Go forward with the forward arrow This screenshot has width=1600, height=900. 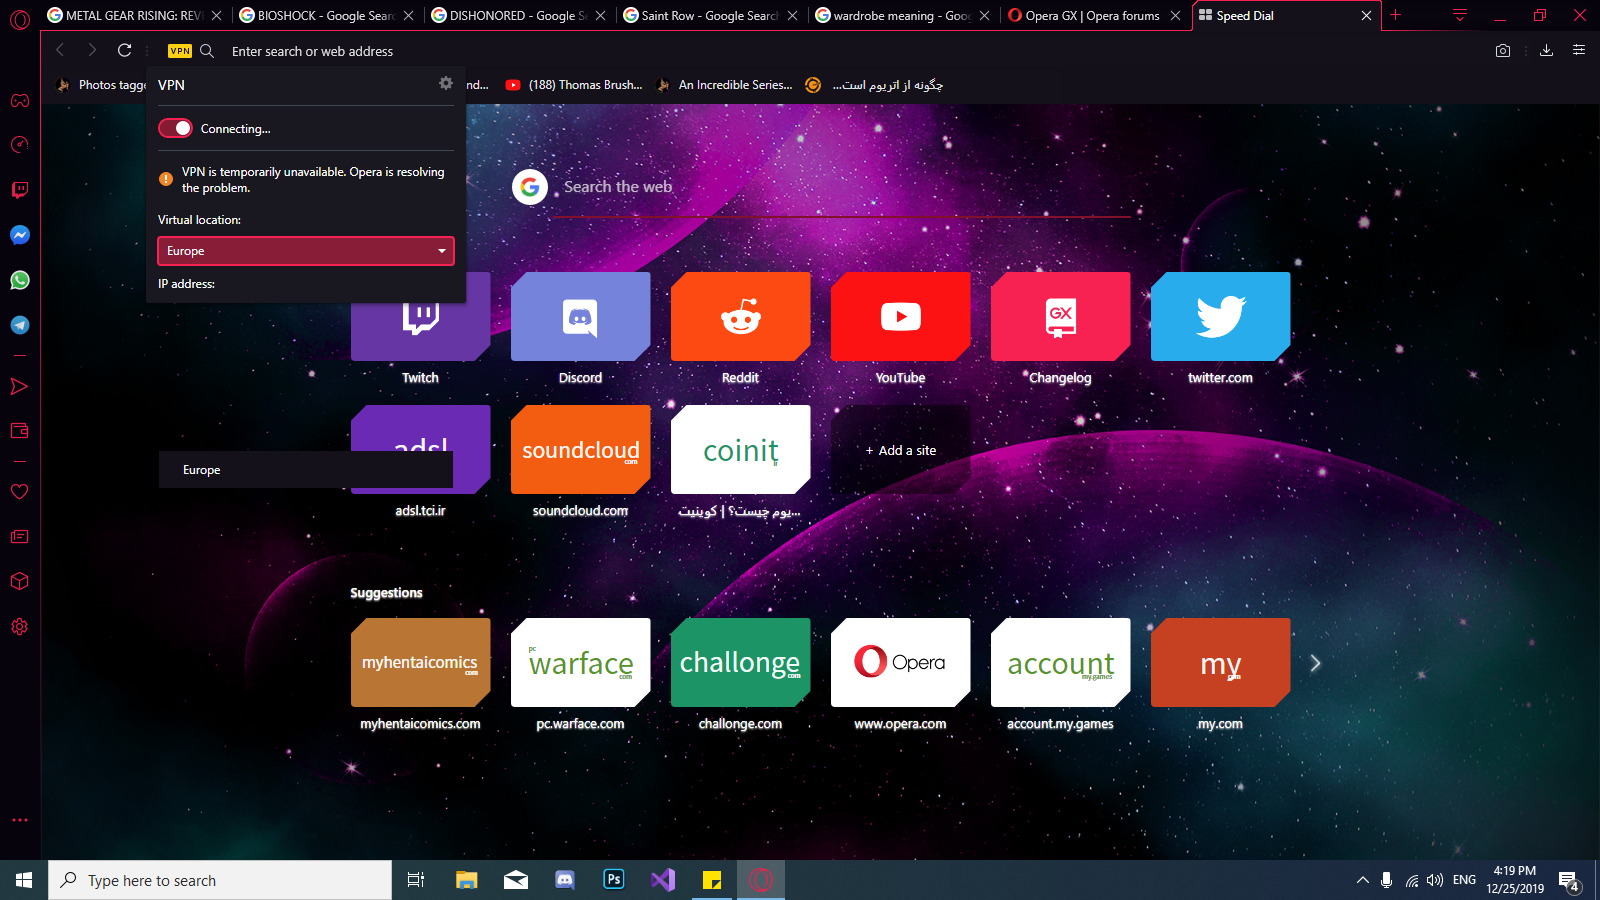click(x=92, y=50)
